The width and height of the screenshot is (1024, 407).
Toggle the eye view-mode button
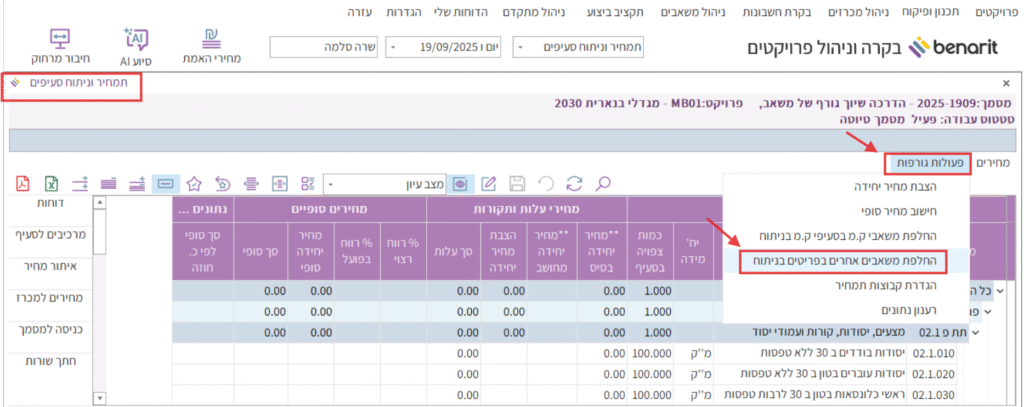point(459,184)
